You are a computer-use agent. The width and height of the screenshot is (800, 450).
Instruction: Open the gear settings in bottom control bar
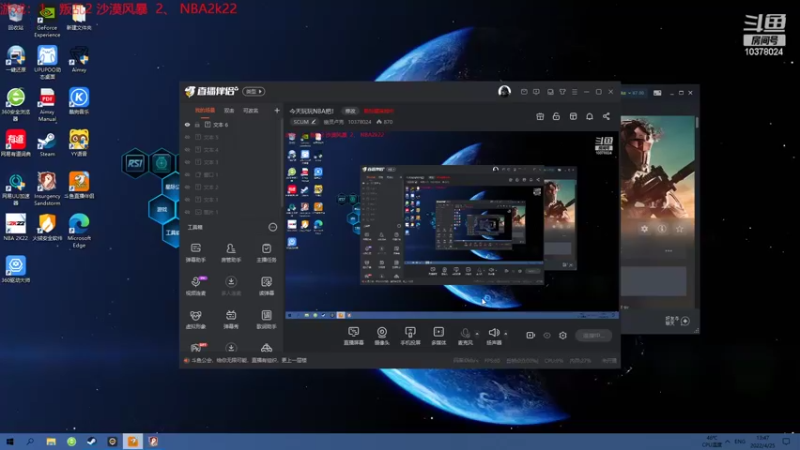pos(563,335)
